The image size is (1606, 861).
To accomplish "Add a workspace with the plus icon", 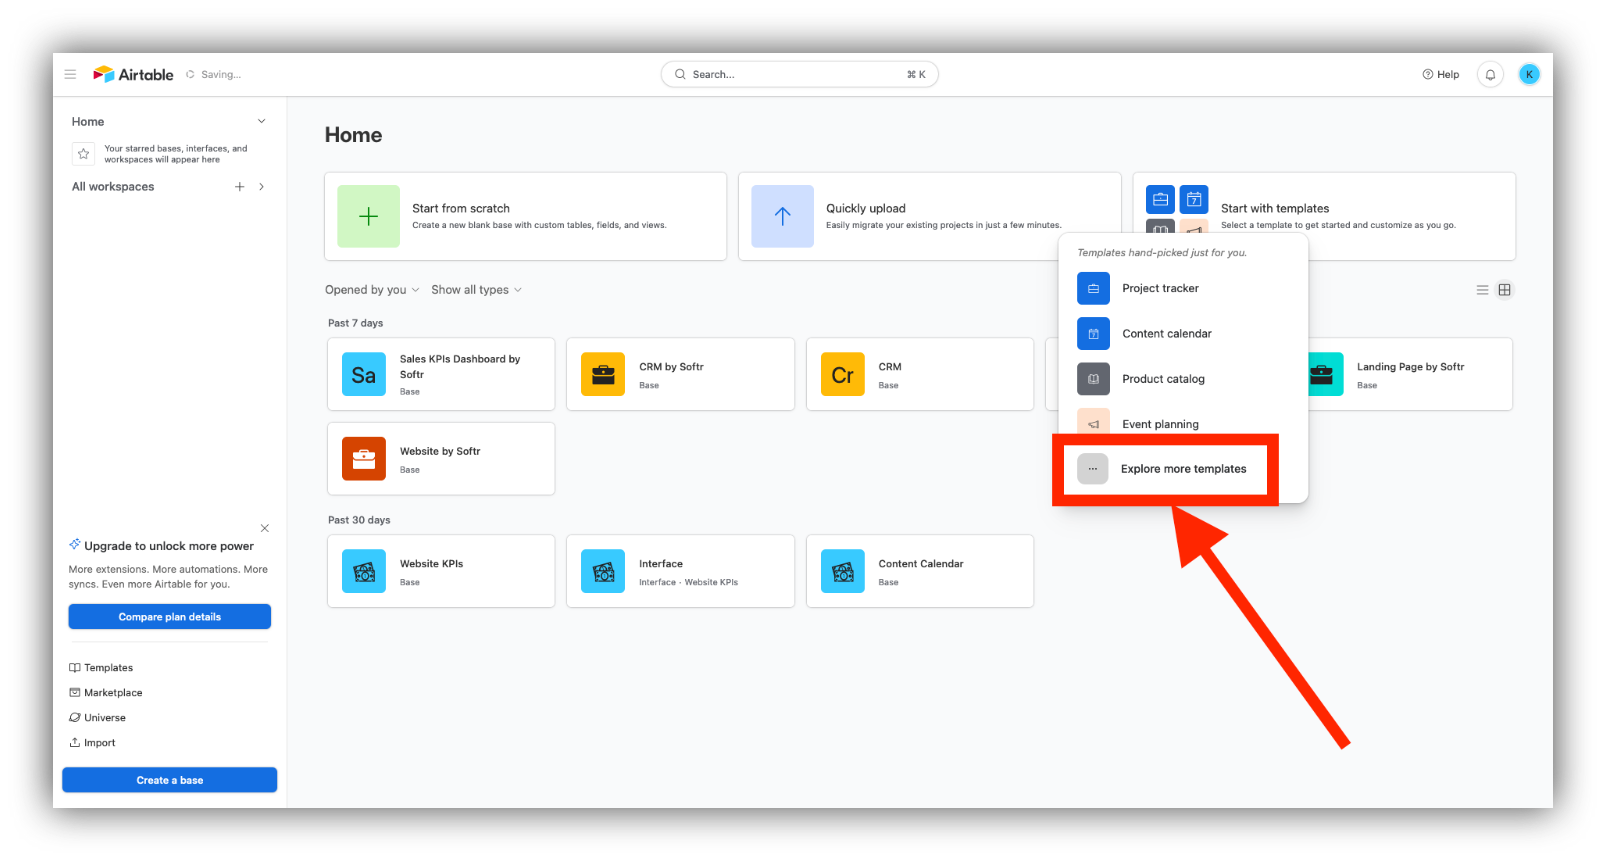I will click(x=239, y=187).
